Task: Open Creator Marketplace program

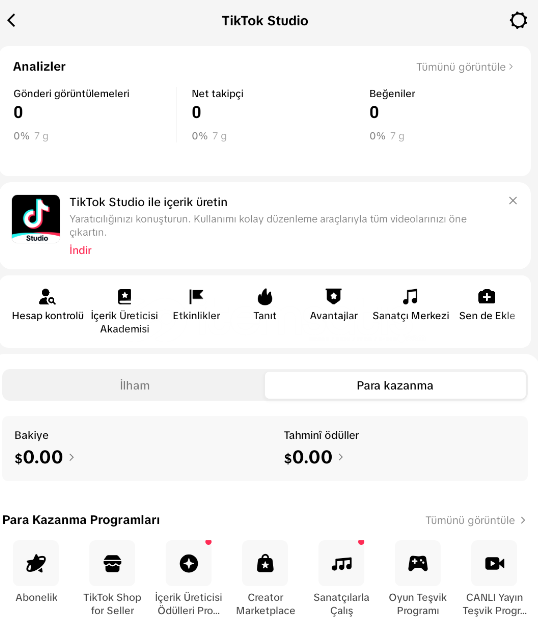Action: pos(265,563)
